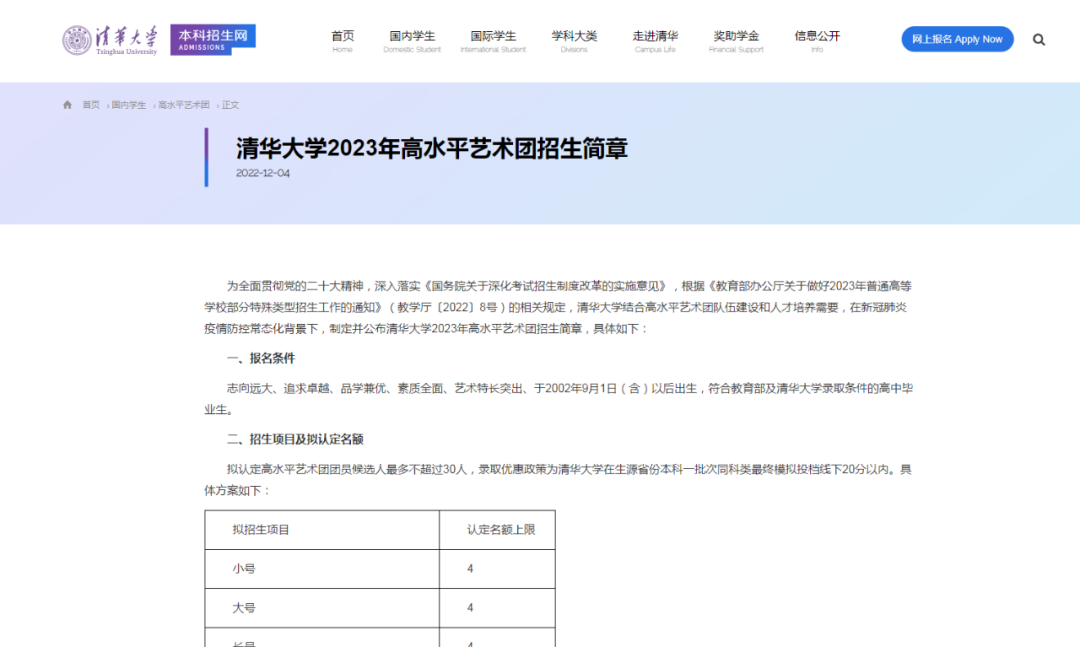Go to the 信息公开 Info menu
The width and height of the screenshot is (1080, 647).
click(817, 41)
